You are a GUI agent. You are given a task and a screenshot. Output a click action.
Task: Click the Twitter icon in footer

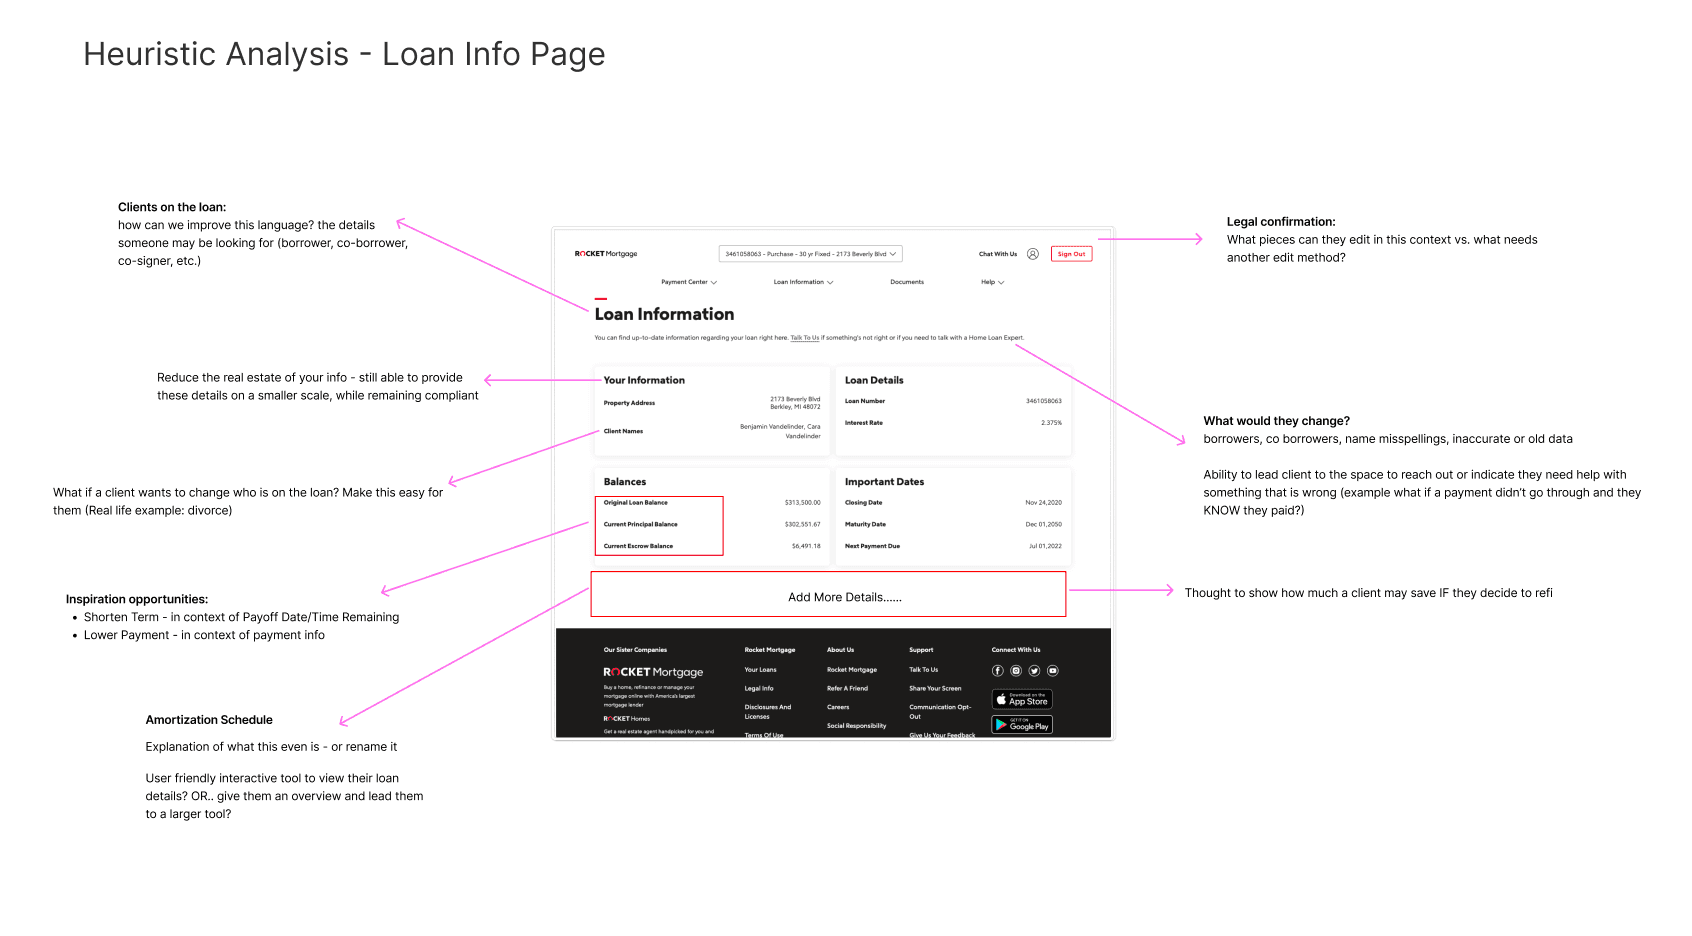1034,671
